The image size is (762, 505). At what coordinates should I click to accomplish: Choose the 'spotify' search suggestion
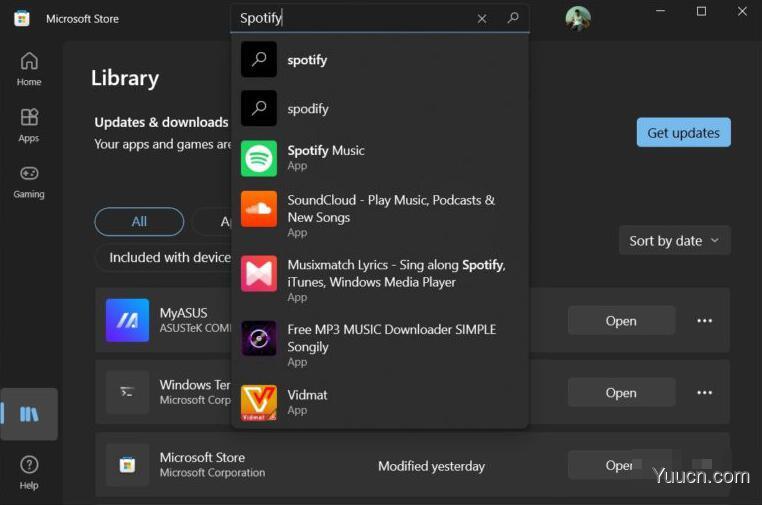(x=380, y=60)
